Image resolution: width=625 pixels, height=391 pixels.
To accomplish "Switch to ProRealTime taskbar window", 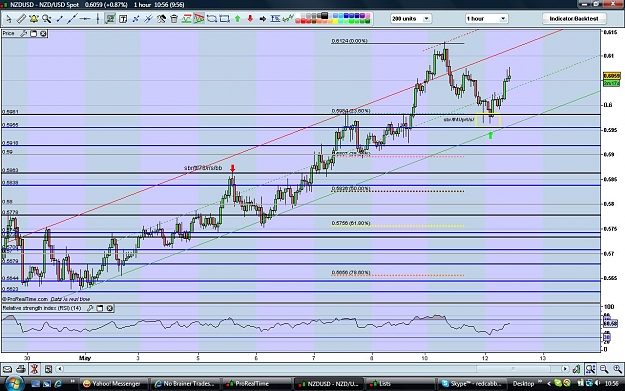I will (257, 384).
